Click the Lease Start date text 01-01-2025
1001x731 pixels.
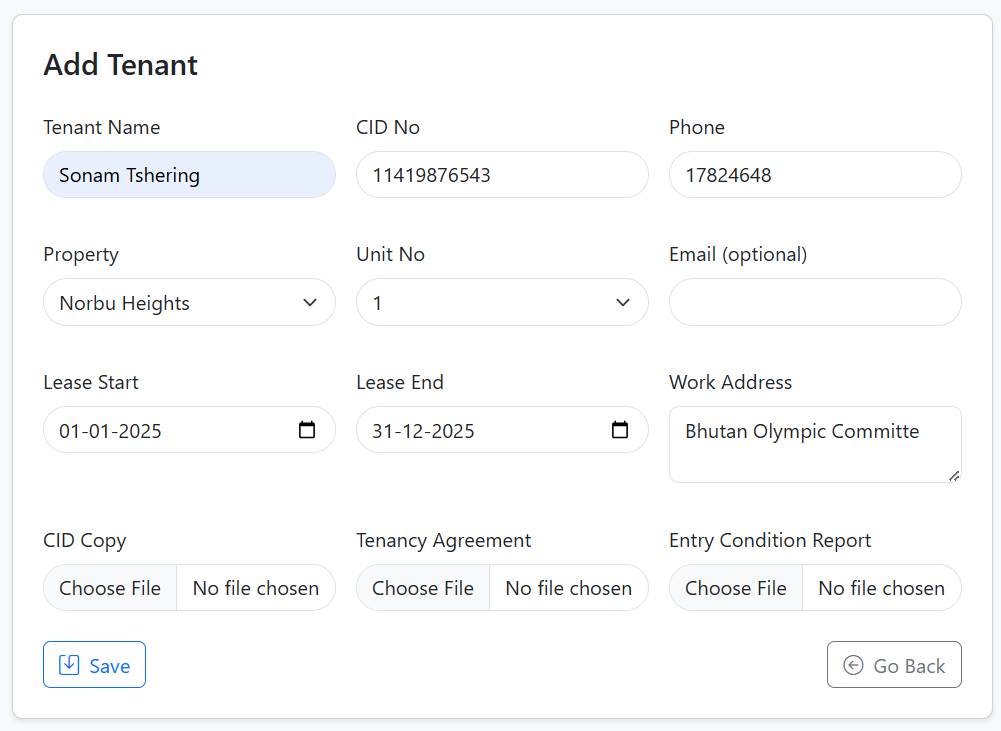click(x=110, y=431)
